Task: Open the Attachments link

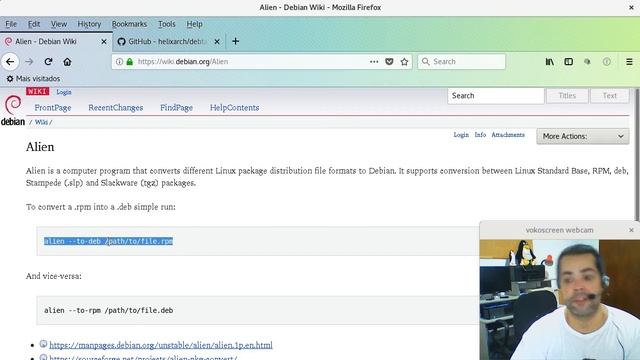Action: pos(508,135)
